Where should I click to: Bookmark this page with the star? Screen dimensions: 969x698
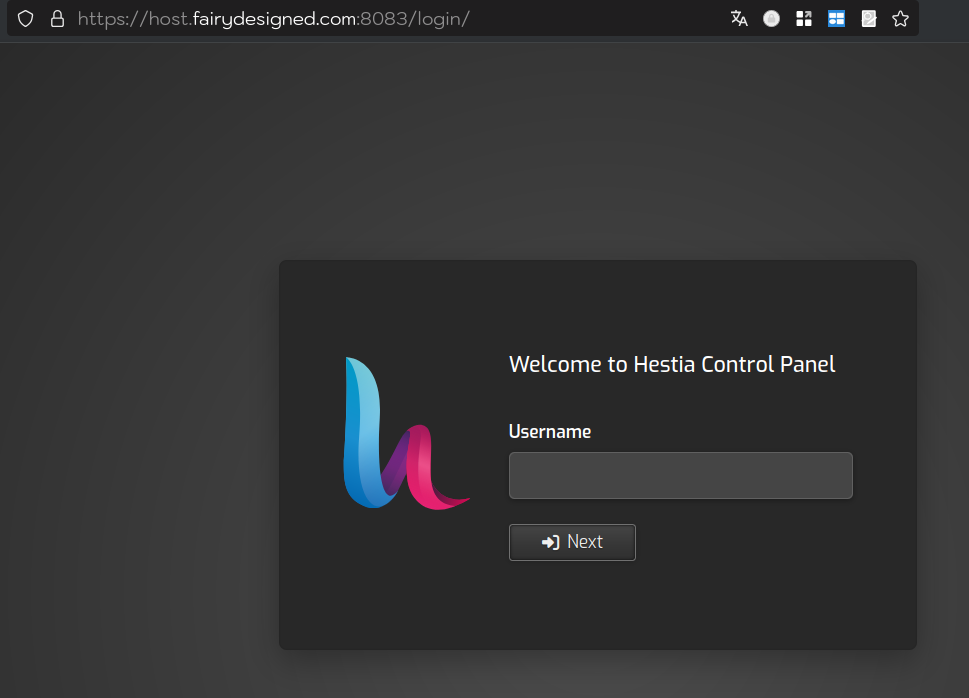(900, 19)
